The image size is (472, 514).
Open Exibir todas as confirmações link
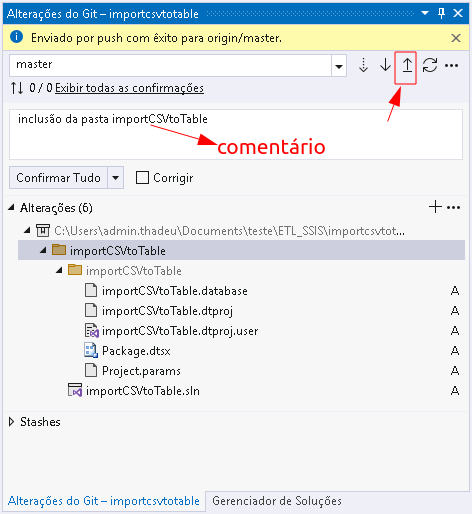(129, 88)
